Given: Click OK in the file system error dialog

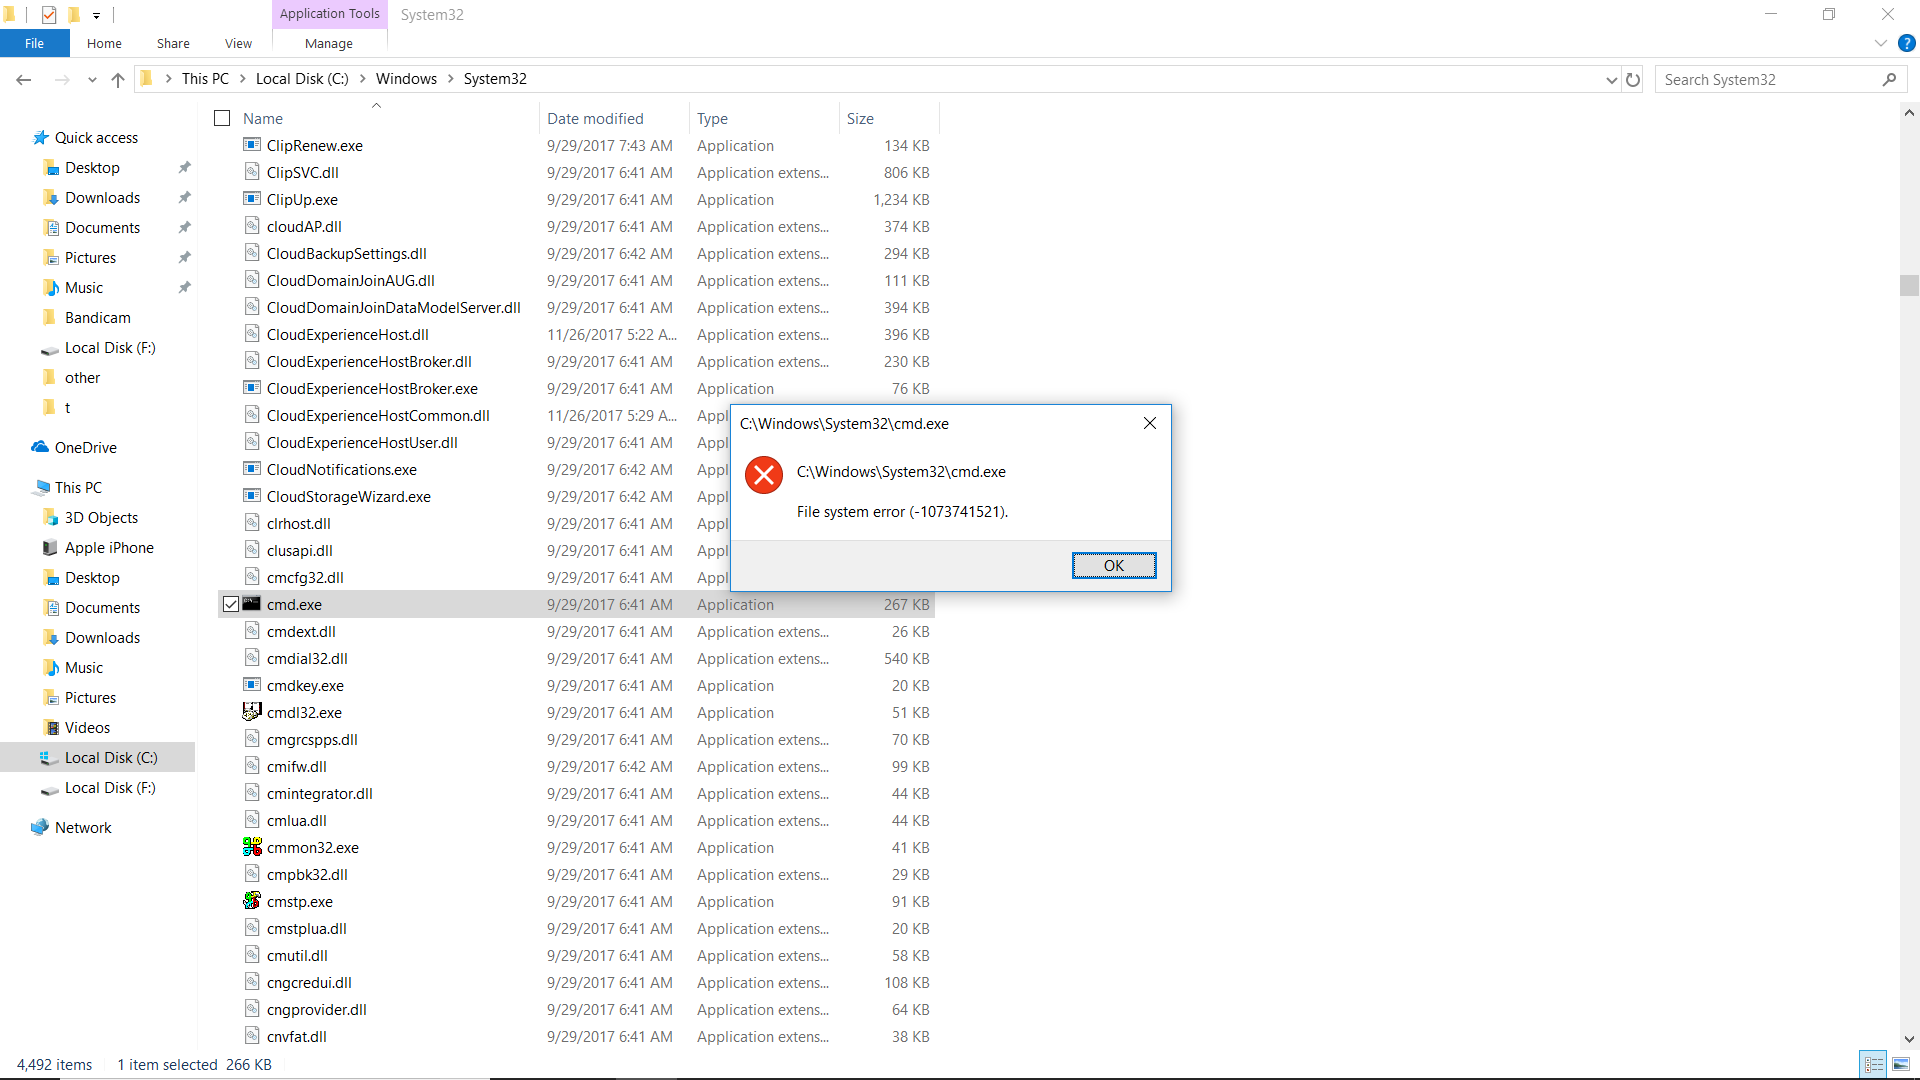Looking at the screenshot, I should [1114, 565].
